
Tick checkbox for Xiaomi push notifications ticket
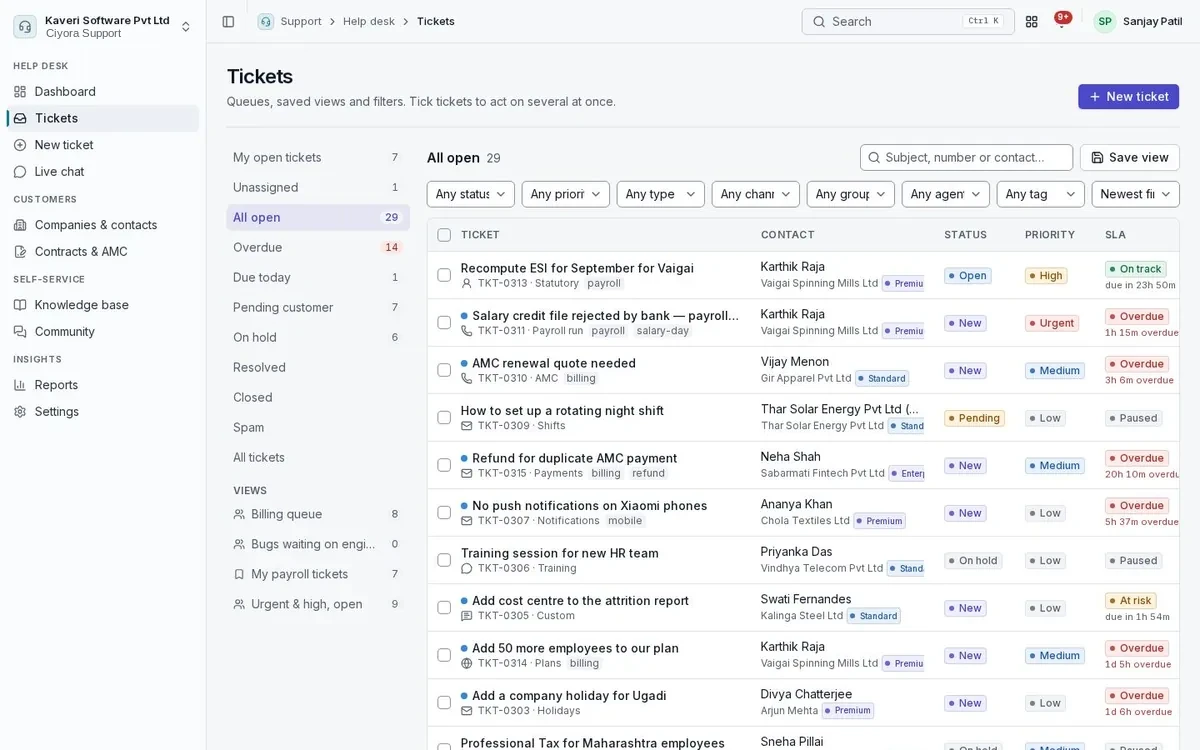pos(444,512)
